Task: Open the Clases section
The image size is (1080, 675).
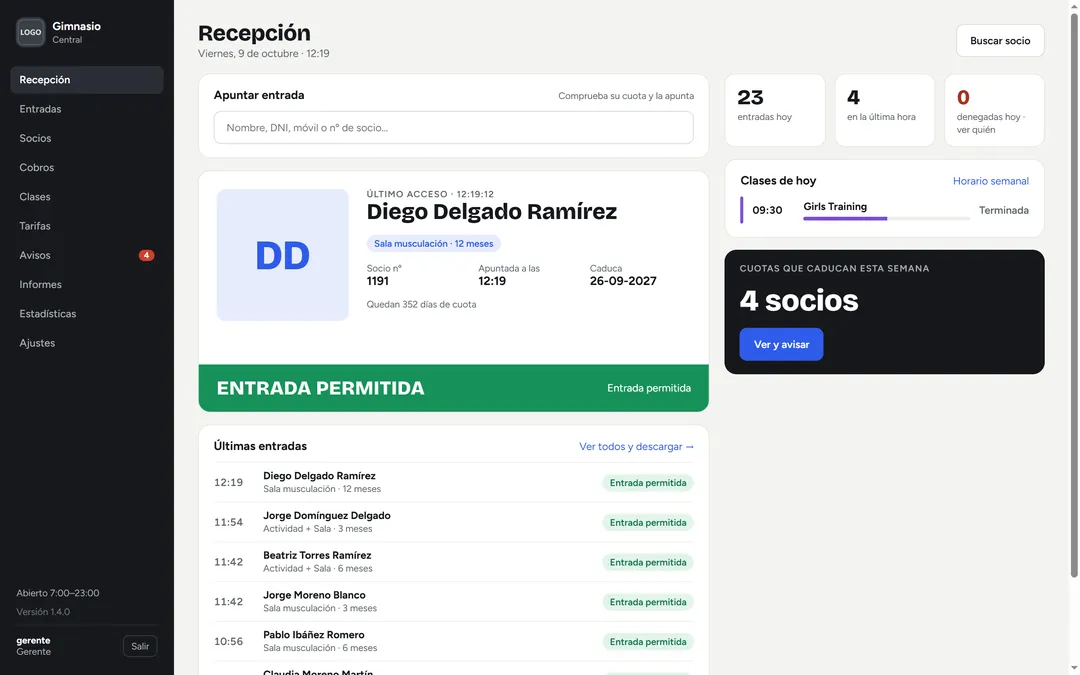Action: (87, 197)
